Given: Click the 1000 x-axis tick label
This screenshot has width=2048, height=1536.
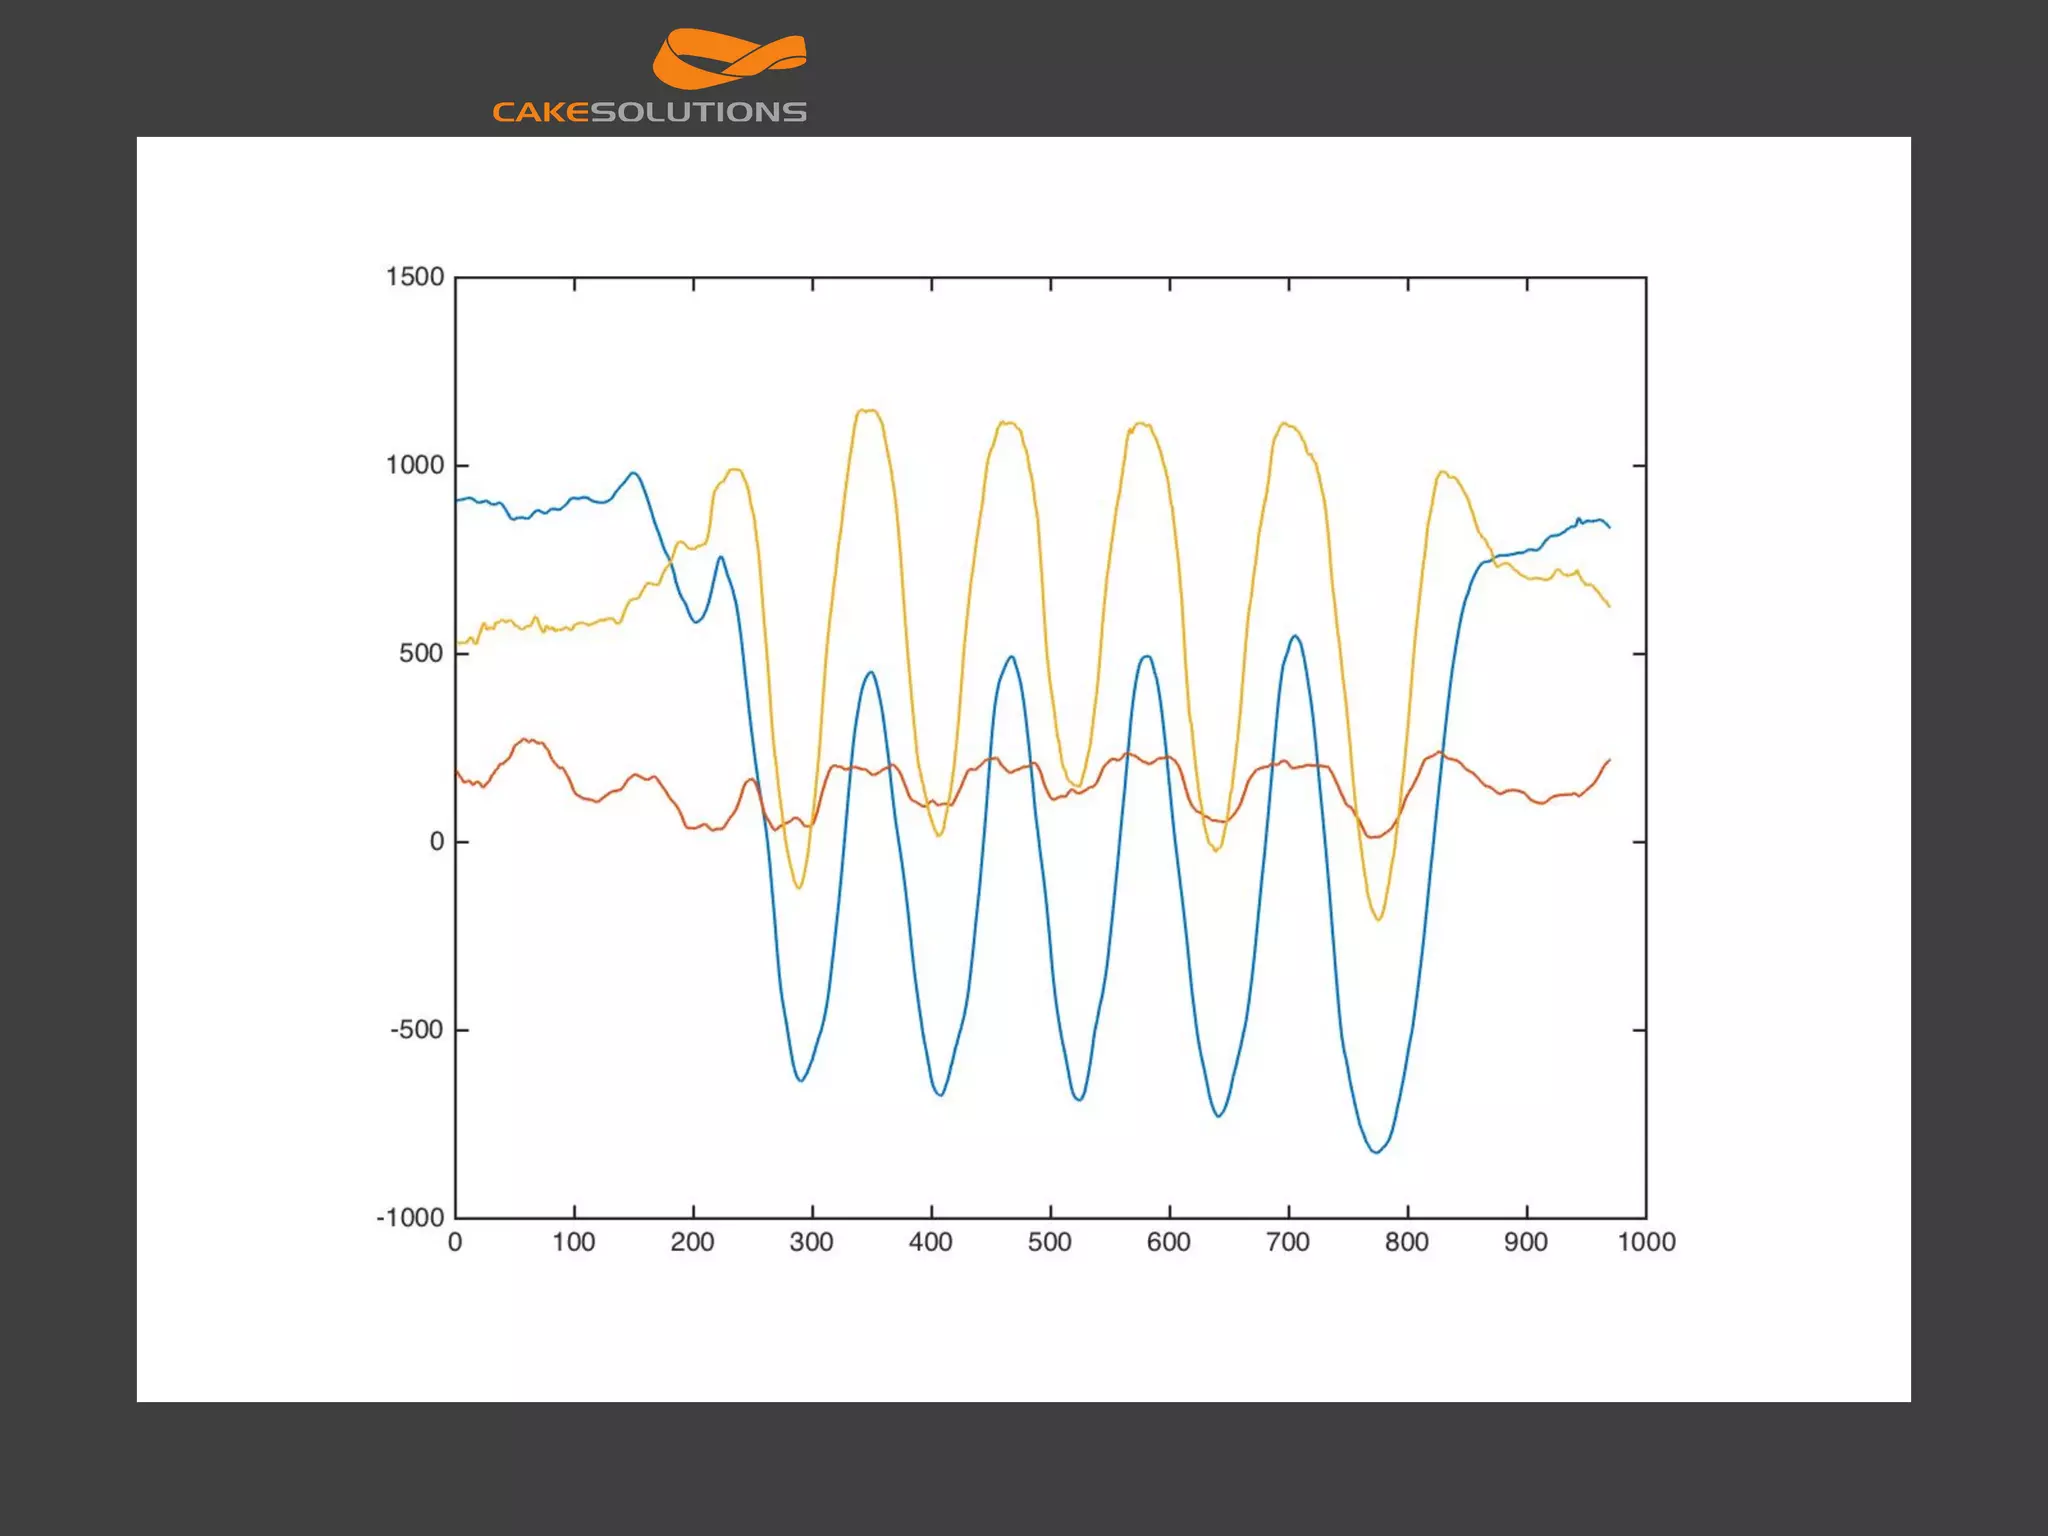Looking at the screenshot, I should (x=1646, y=1243).
